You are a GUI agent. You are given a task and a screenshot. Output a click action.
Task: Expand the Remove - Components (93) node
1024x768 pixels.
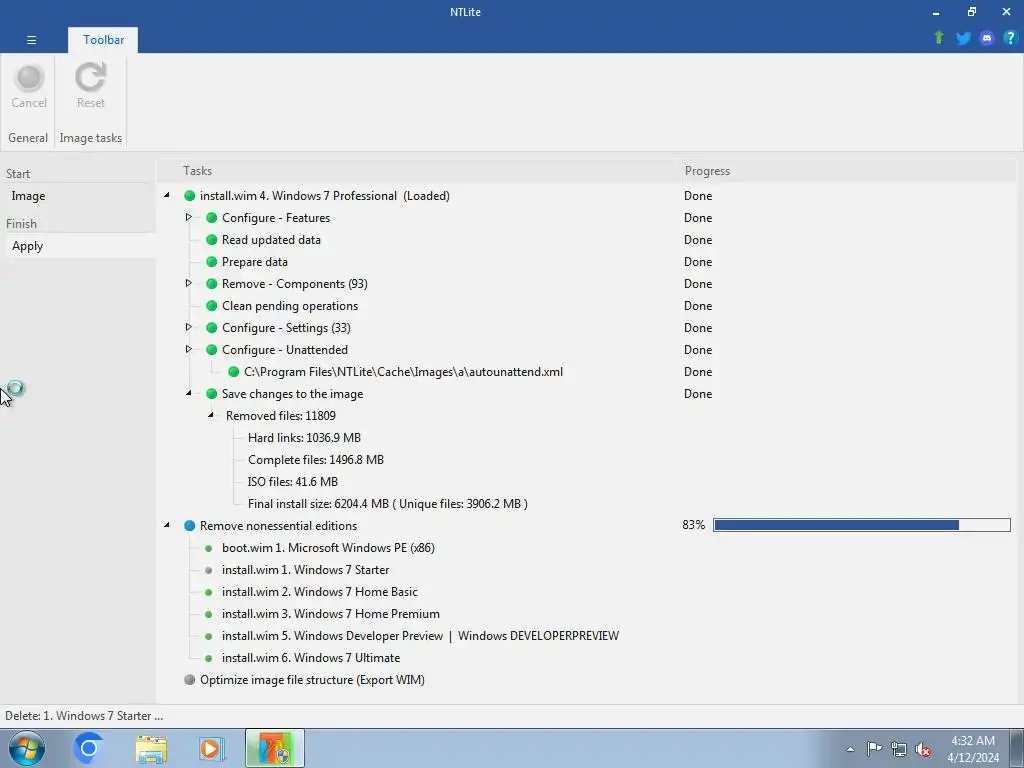(189, 283)
